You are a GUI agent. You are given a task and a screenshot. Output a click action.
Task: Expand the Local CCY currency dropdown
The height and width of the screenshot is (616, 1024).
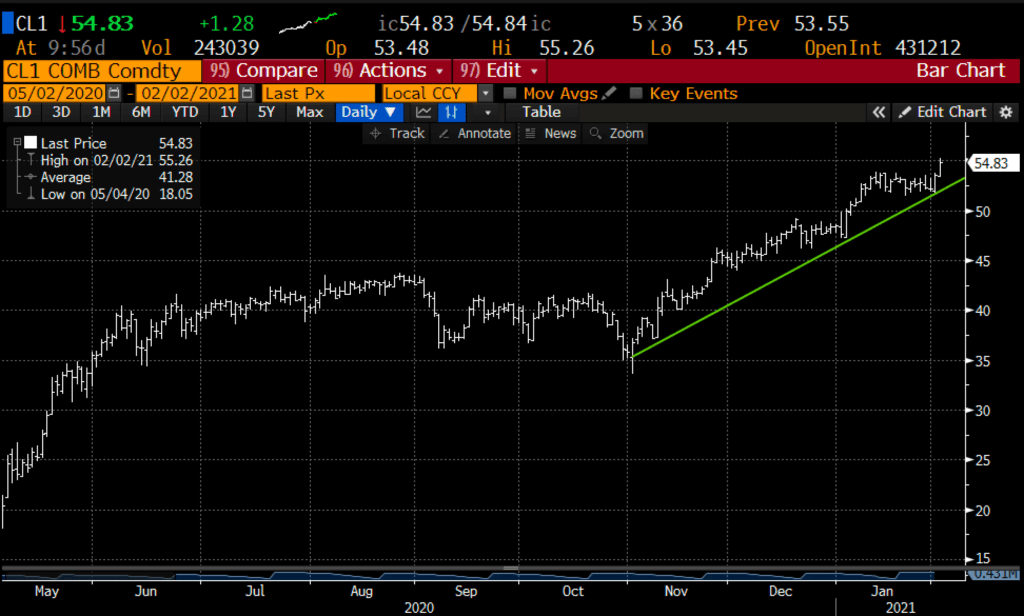pos(486,93)
